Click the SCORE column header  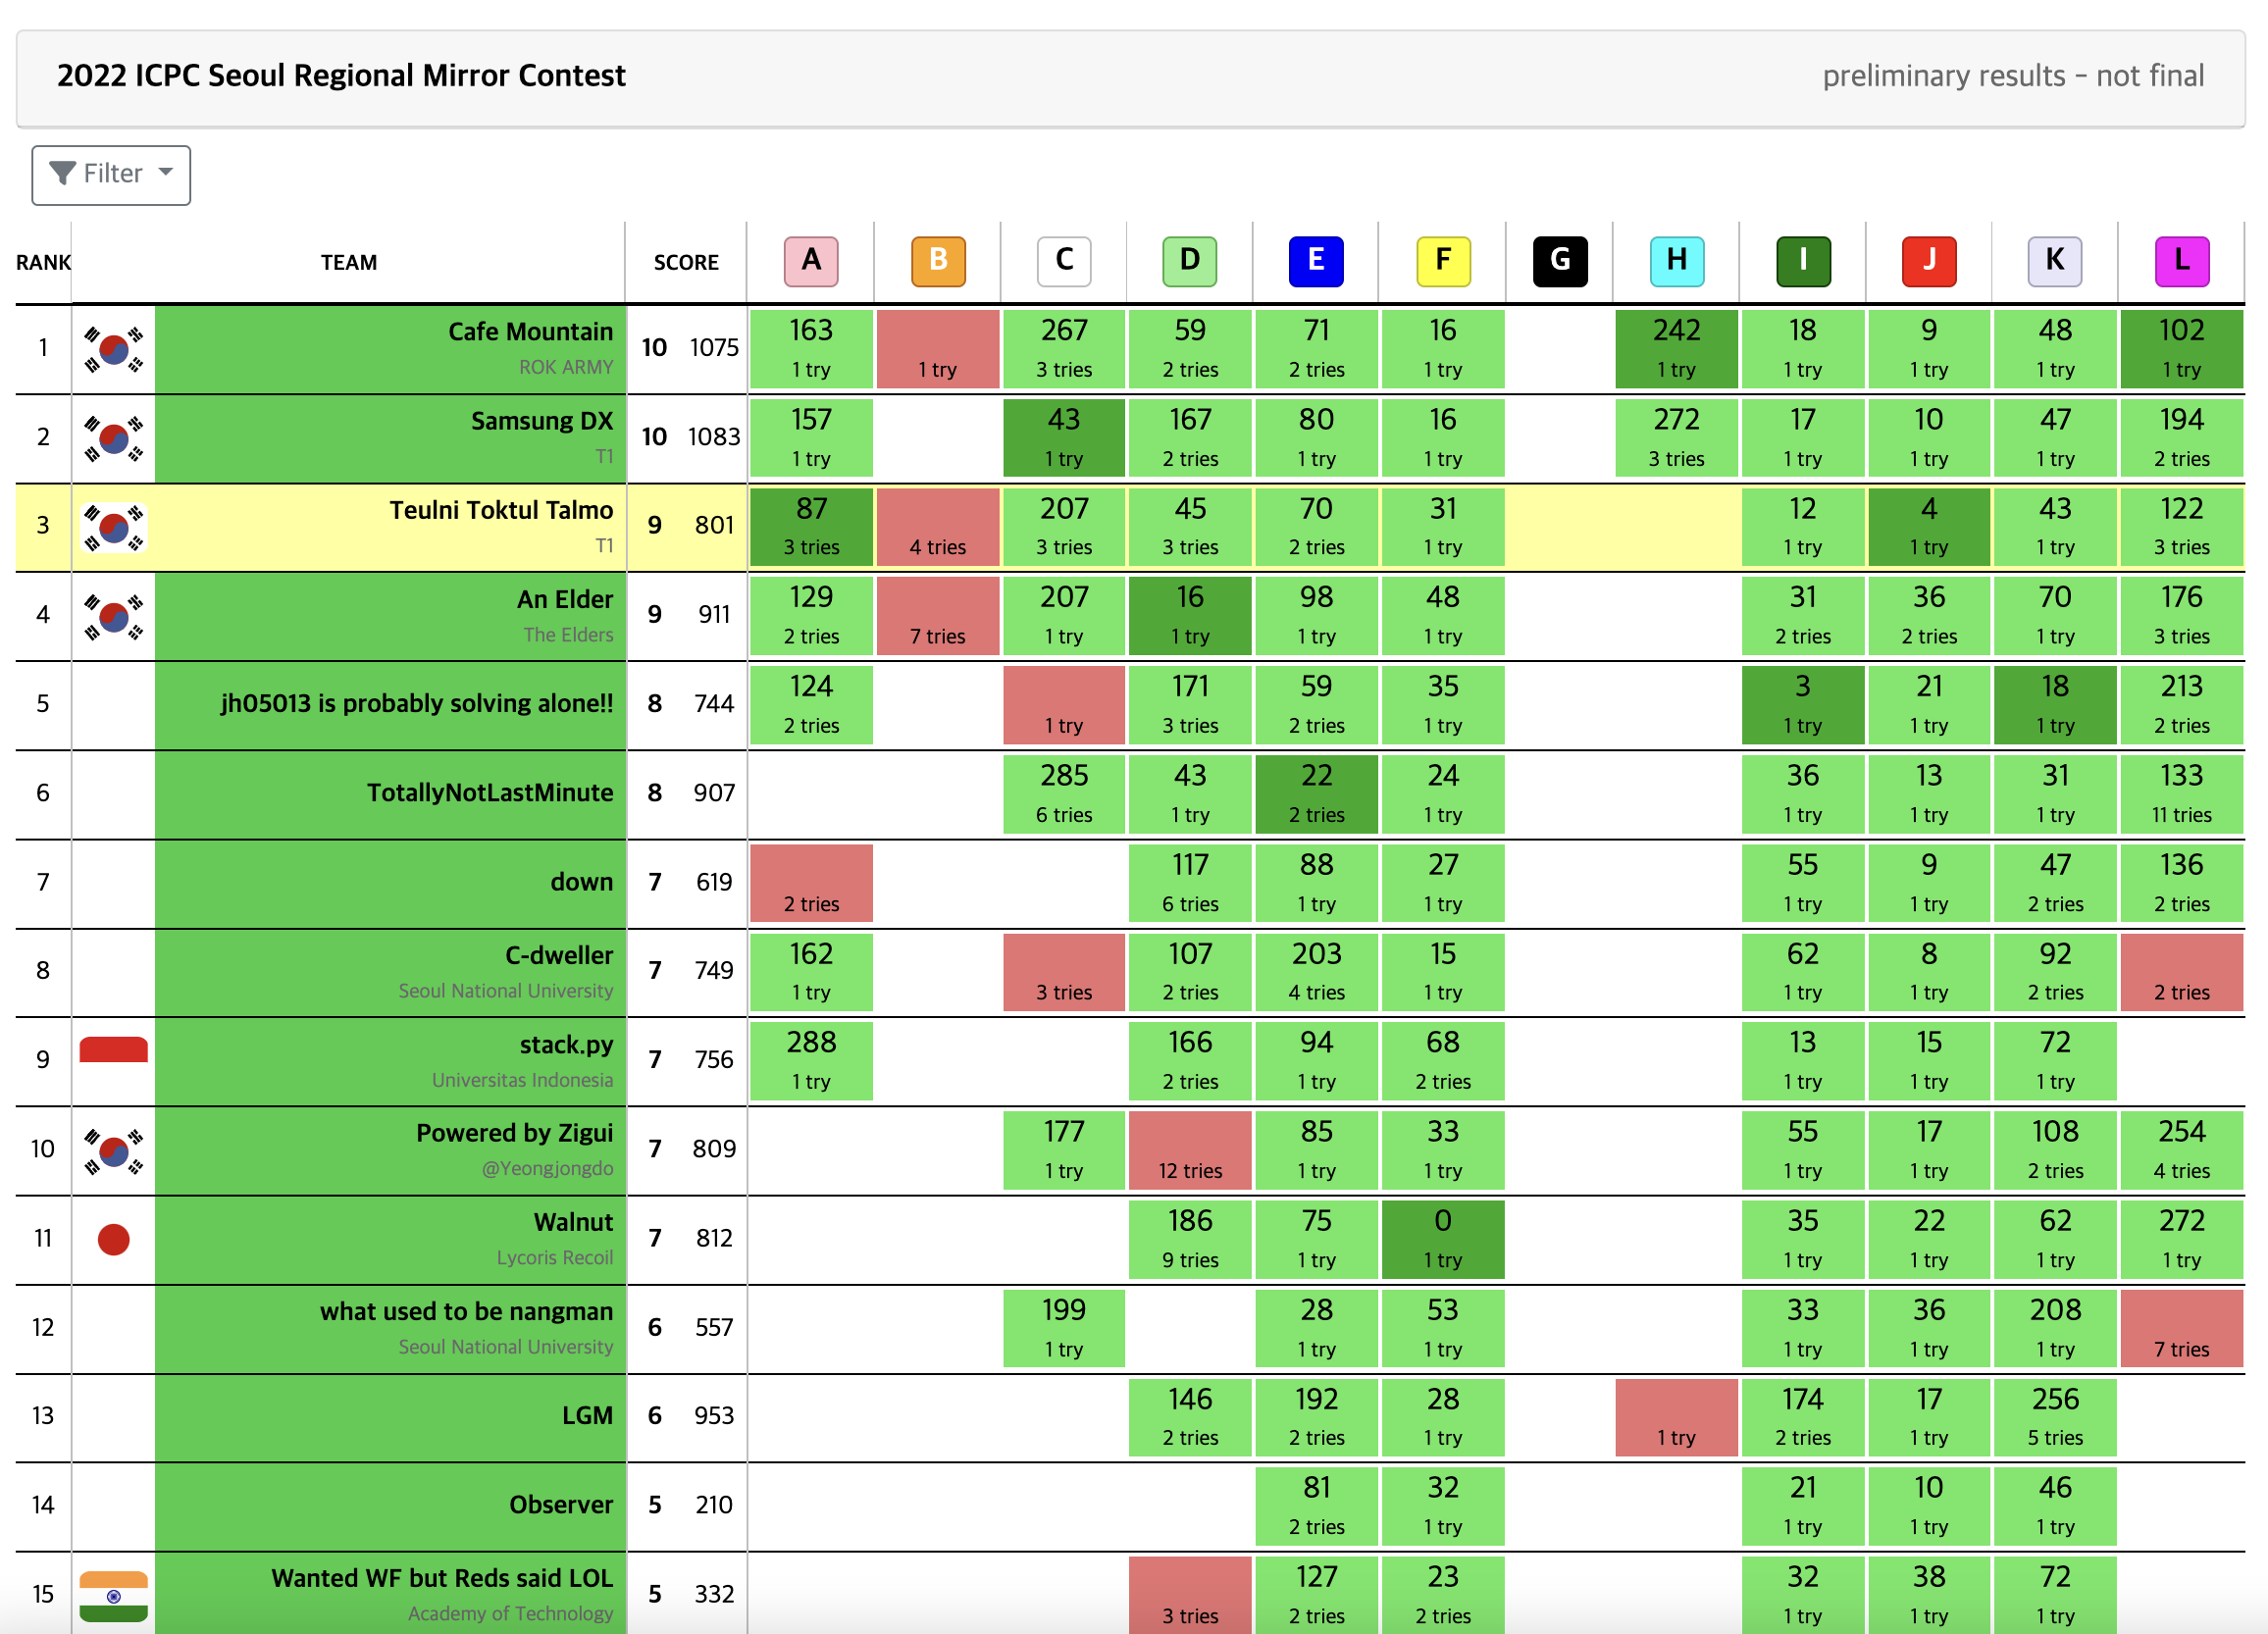686,262
